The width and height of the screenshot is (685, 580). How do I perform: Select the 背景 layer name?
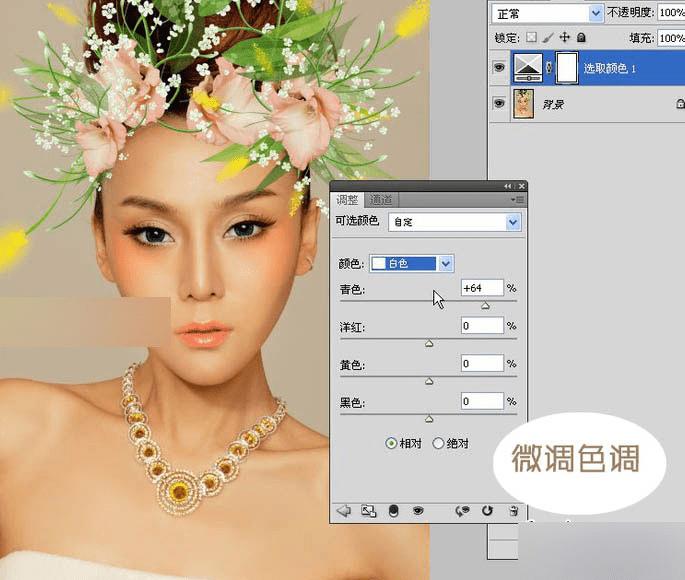coord(553,104)
